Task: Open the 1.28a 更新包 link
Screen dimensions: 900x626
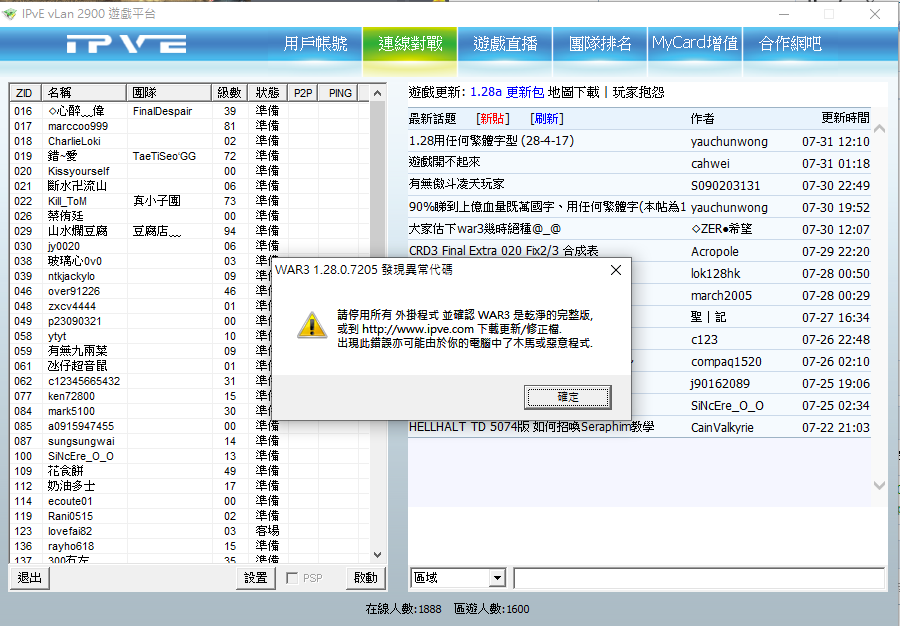Action: (x=507, y=92)
